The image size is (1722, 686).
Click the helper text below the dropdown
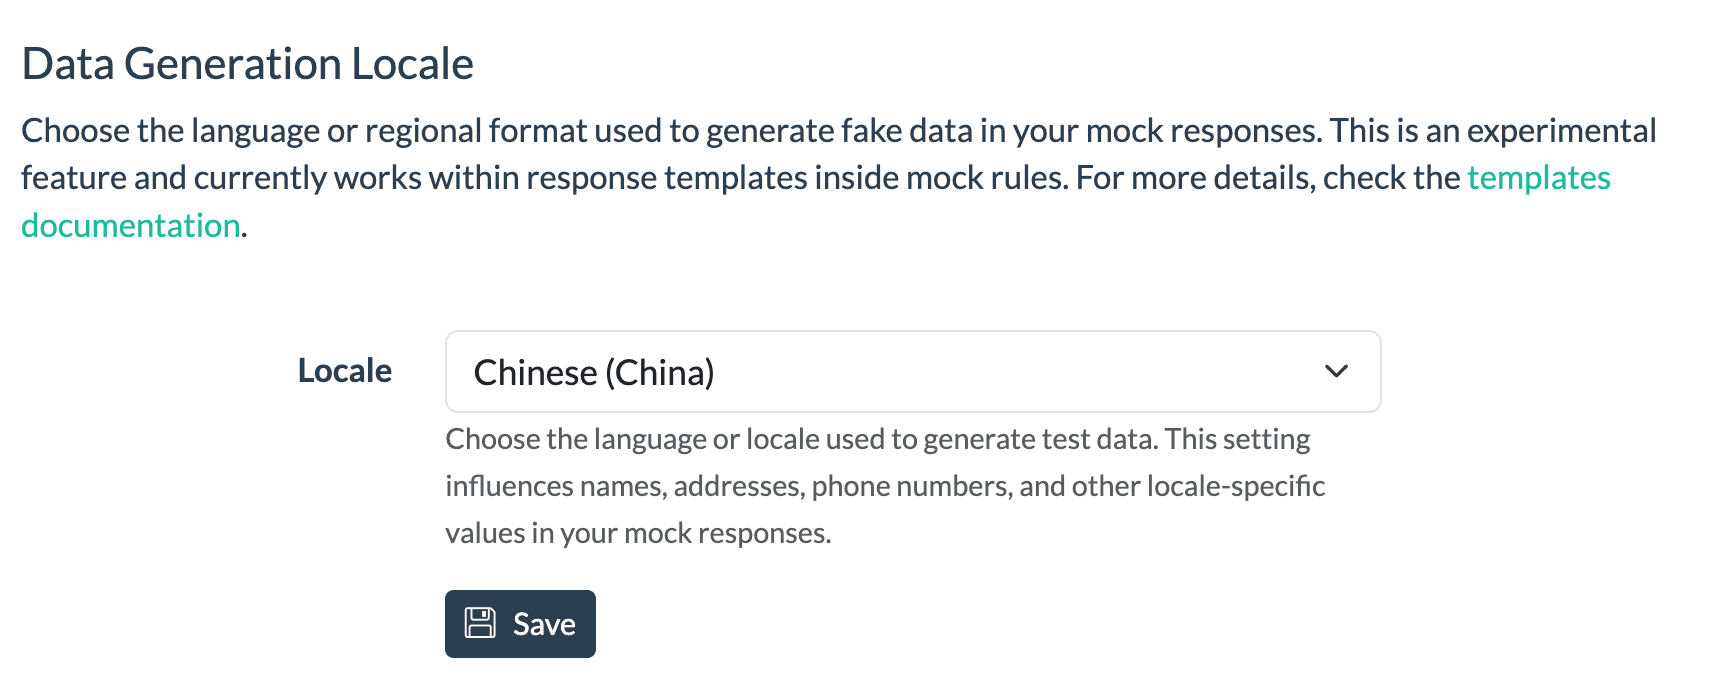[884, 486]
